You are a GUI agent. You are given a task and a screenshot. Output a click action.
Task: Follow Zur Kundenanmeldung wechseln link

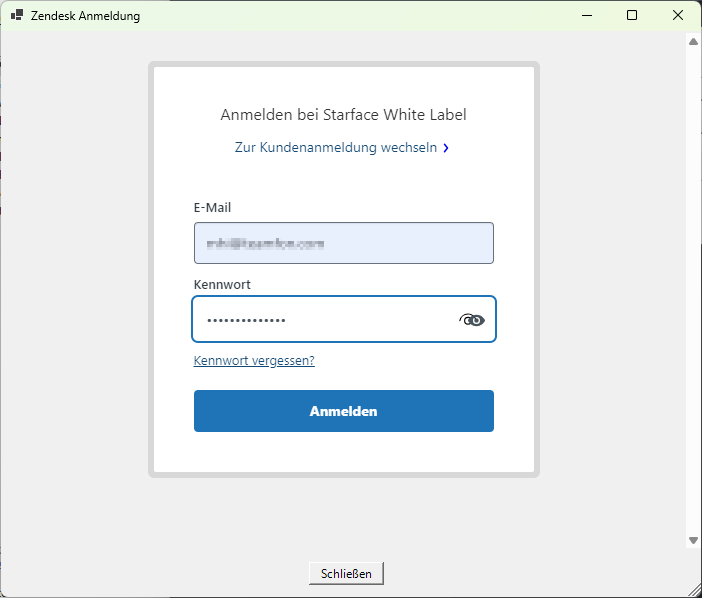pyautogui.click(x=336, y=147)
